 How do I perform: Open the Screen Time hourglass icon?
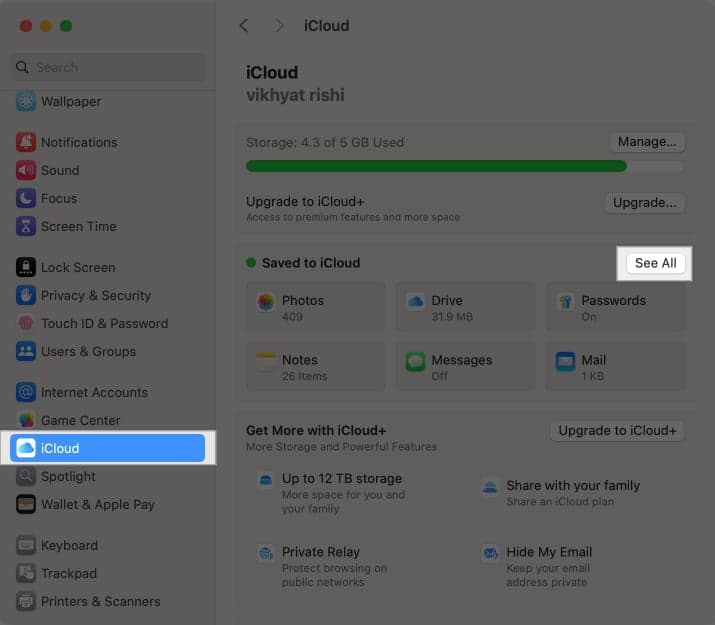26,226
